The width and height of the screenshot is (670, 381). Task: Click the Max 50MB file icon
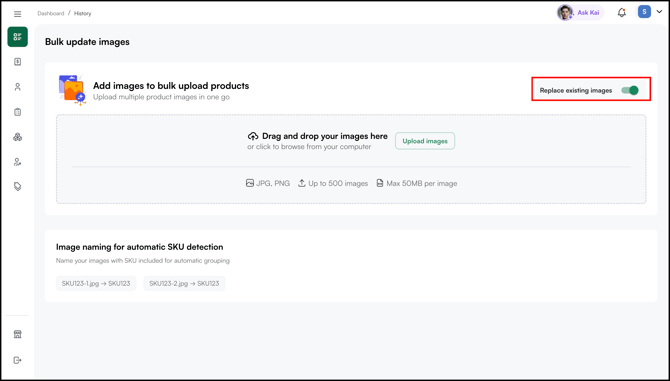[379, 183]
